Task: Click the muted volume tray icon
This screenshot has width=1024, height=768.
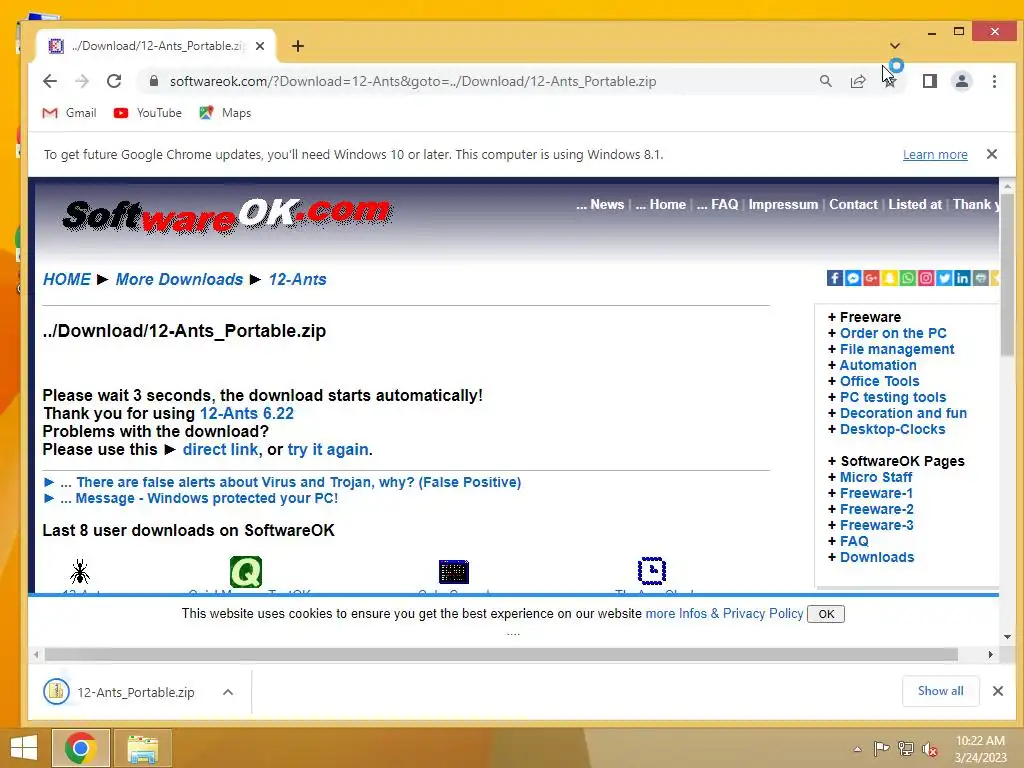Action: click(929, 748)
